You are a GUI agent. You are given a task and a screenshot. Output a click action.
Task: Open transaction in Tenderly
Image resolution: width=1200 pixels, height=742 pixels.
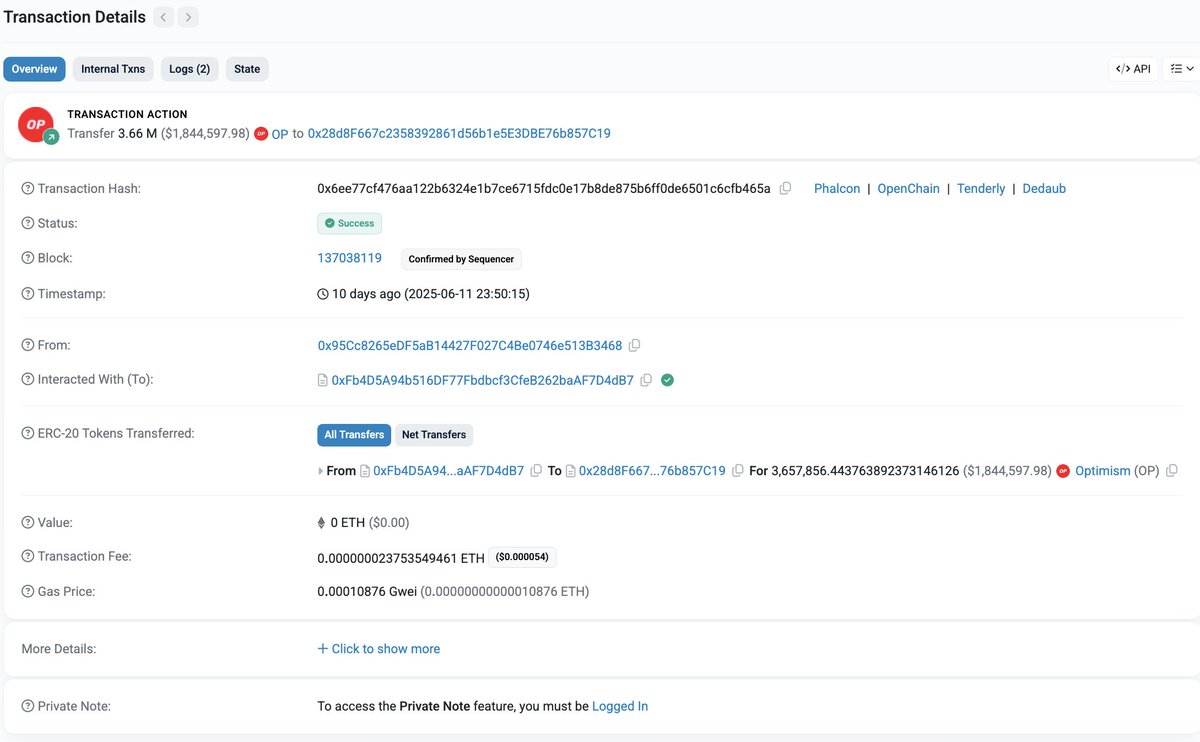(x=981, y=188)
